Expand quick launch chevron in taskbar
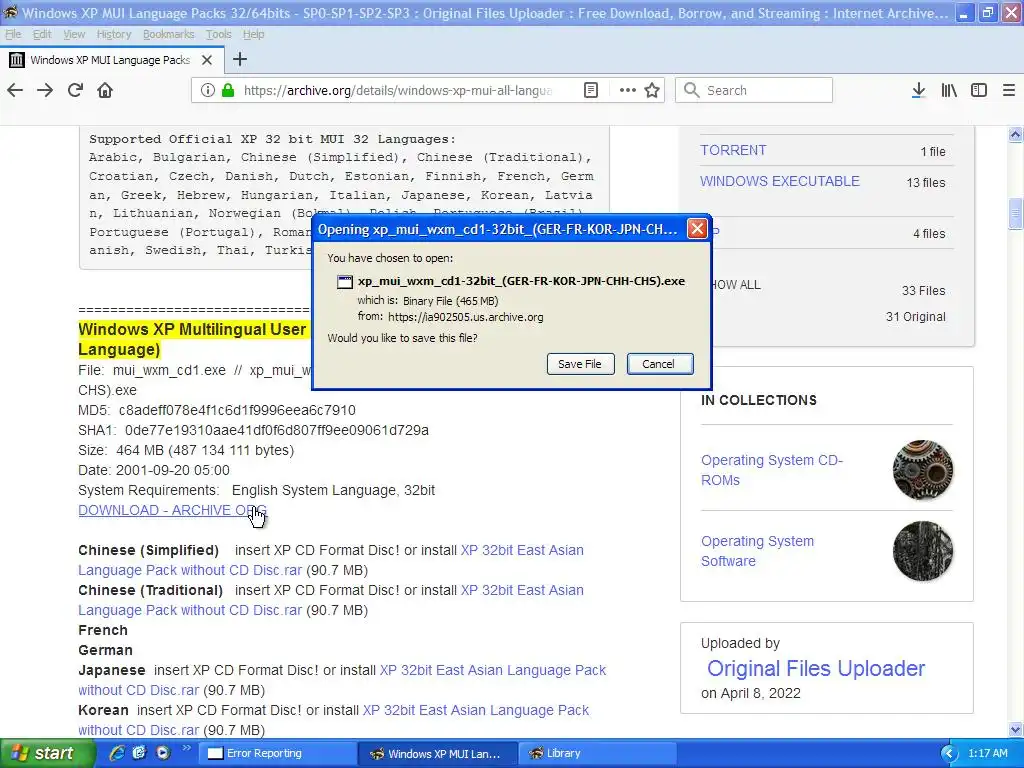 point(186,748)
